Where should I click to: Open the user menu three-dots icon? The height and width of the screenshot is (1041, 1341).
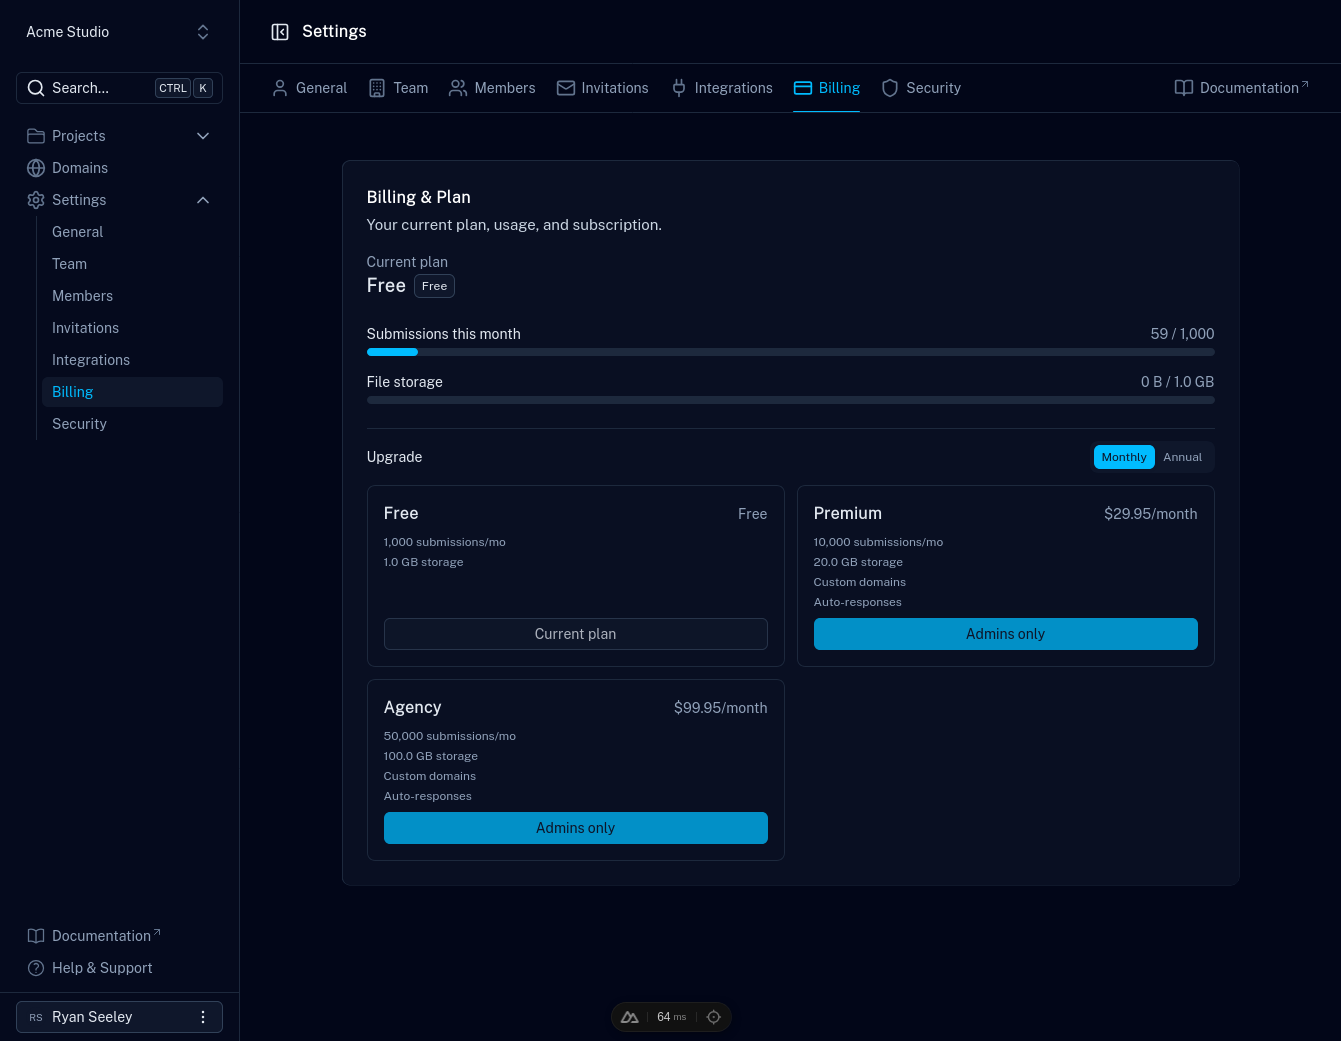pos(203,1017)
